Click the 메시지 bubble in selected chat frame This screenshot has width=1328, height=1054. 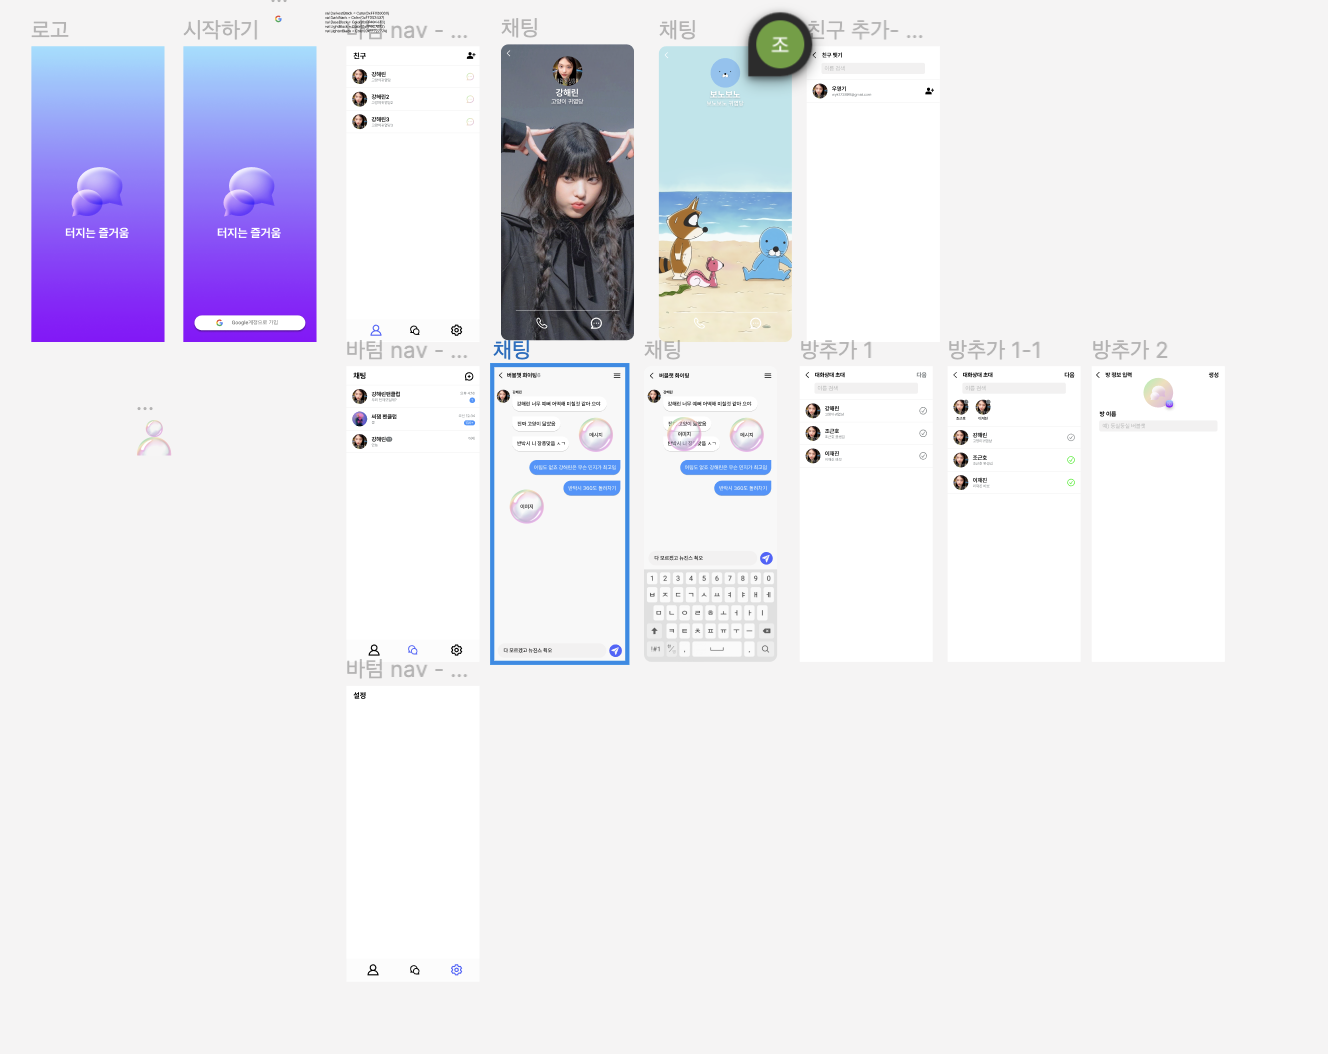pos(596,434)
